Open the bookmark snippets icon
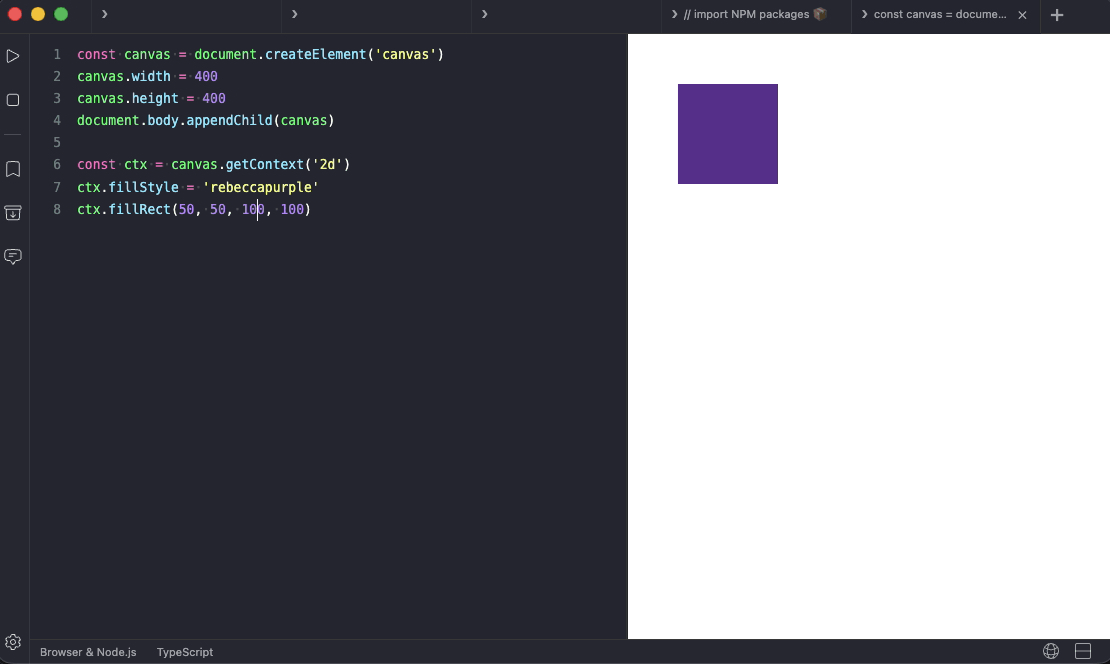The width and height of the screenshot is (1110, 664). [13, 169]
